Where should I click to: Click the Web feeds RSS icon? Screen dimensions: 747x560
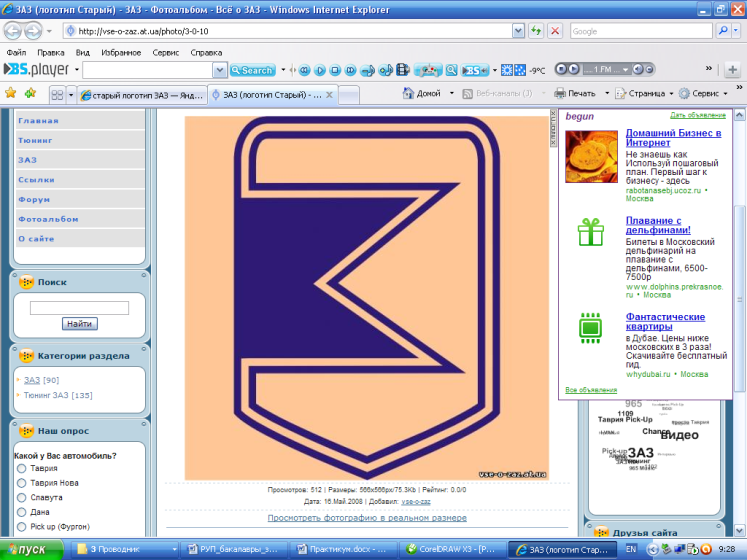coord(467,93)
